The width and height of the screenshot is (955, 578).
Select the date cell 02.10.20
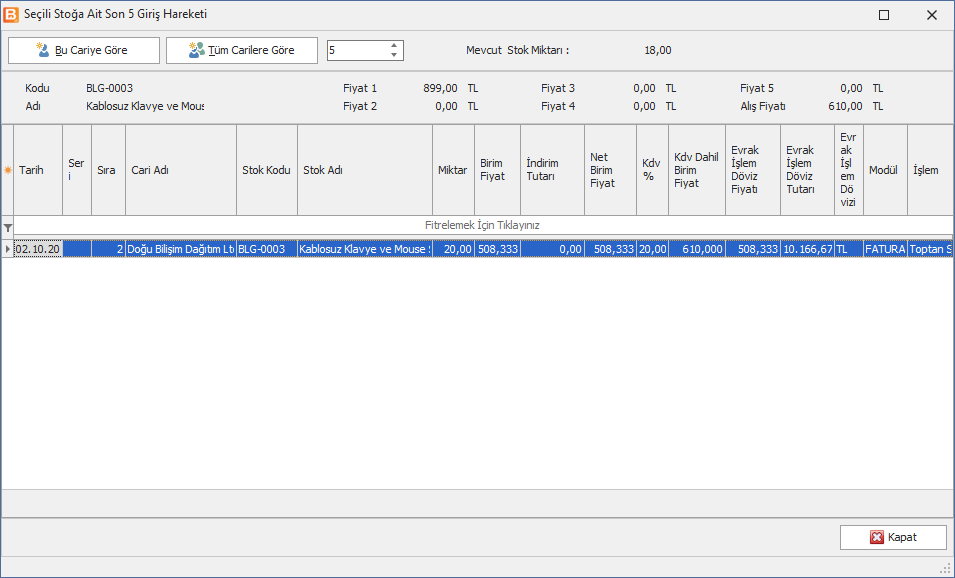pyautogui.click(x=38, y=248)
